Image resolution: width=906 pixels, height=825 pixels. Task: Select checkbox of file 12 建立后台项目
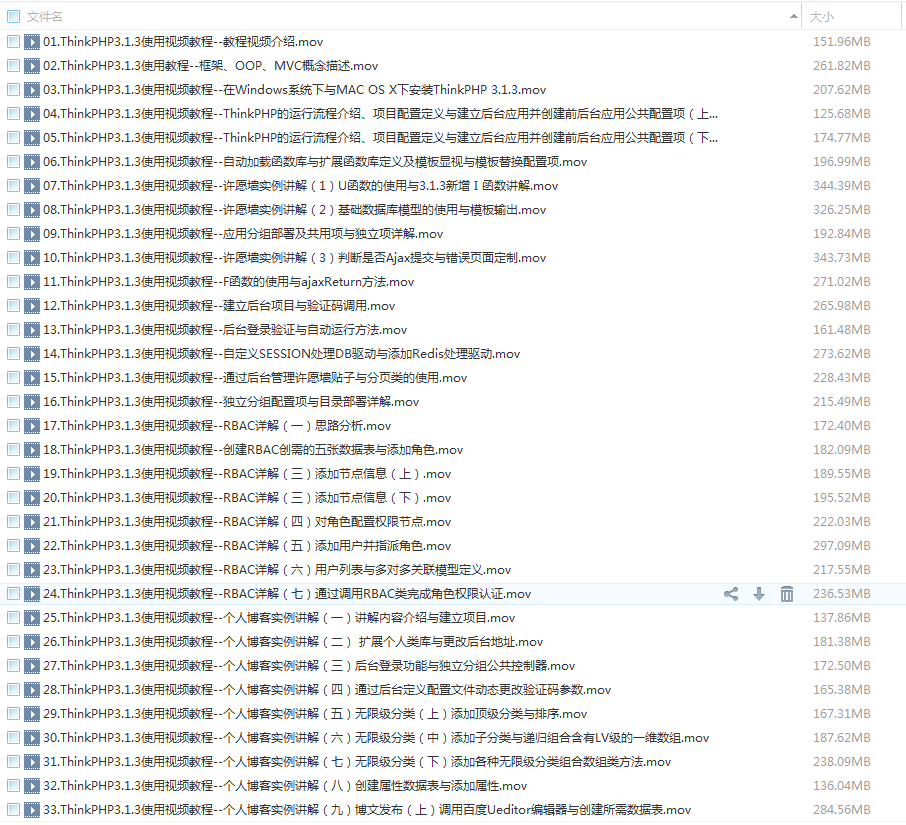[x=13, y=306]
